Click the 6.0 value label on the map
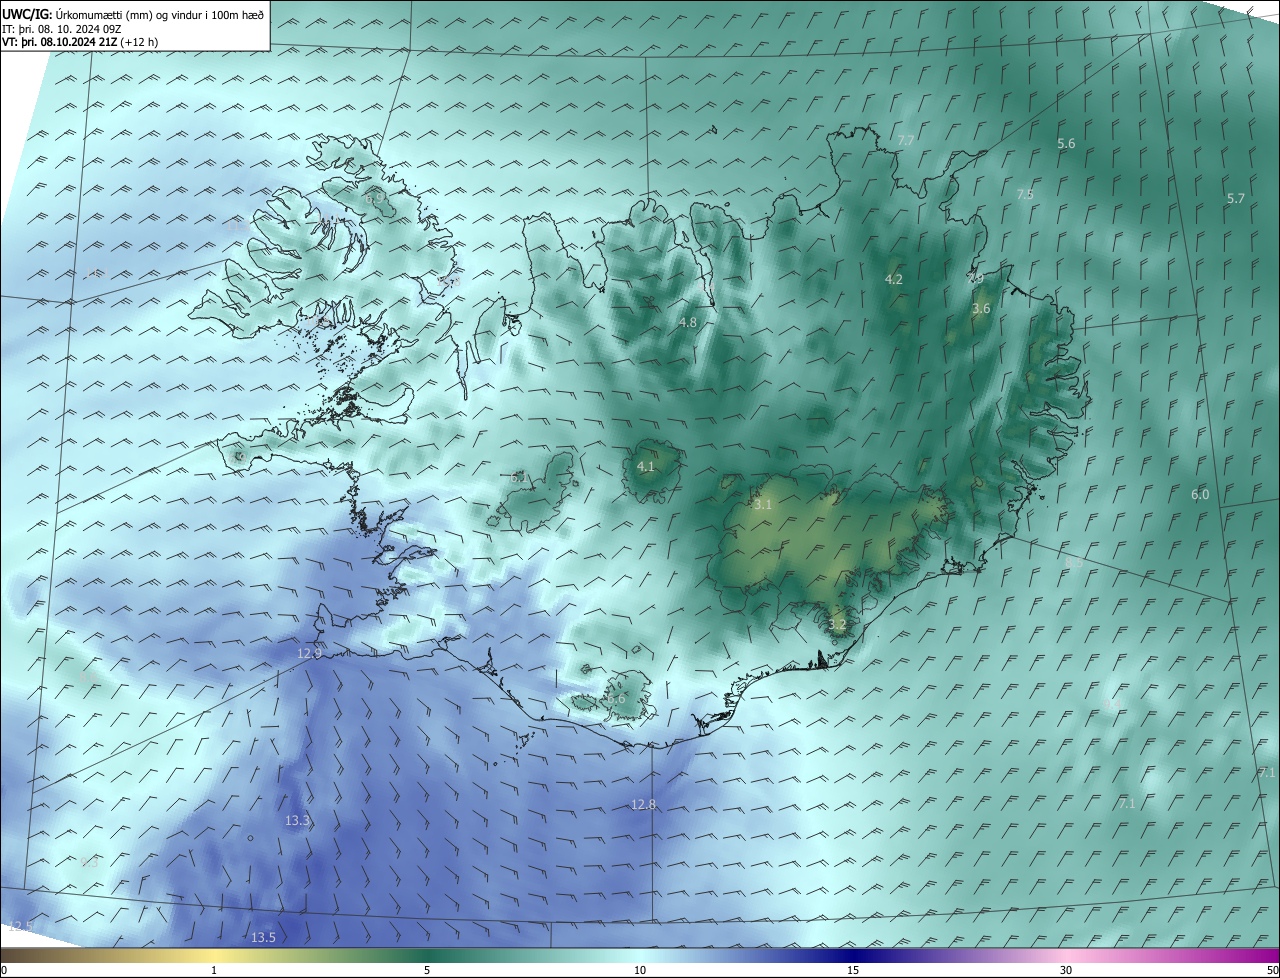This screenshot has height=978, width=1280. pyautogui.click(x=1200, y=495)
